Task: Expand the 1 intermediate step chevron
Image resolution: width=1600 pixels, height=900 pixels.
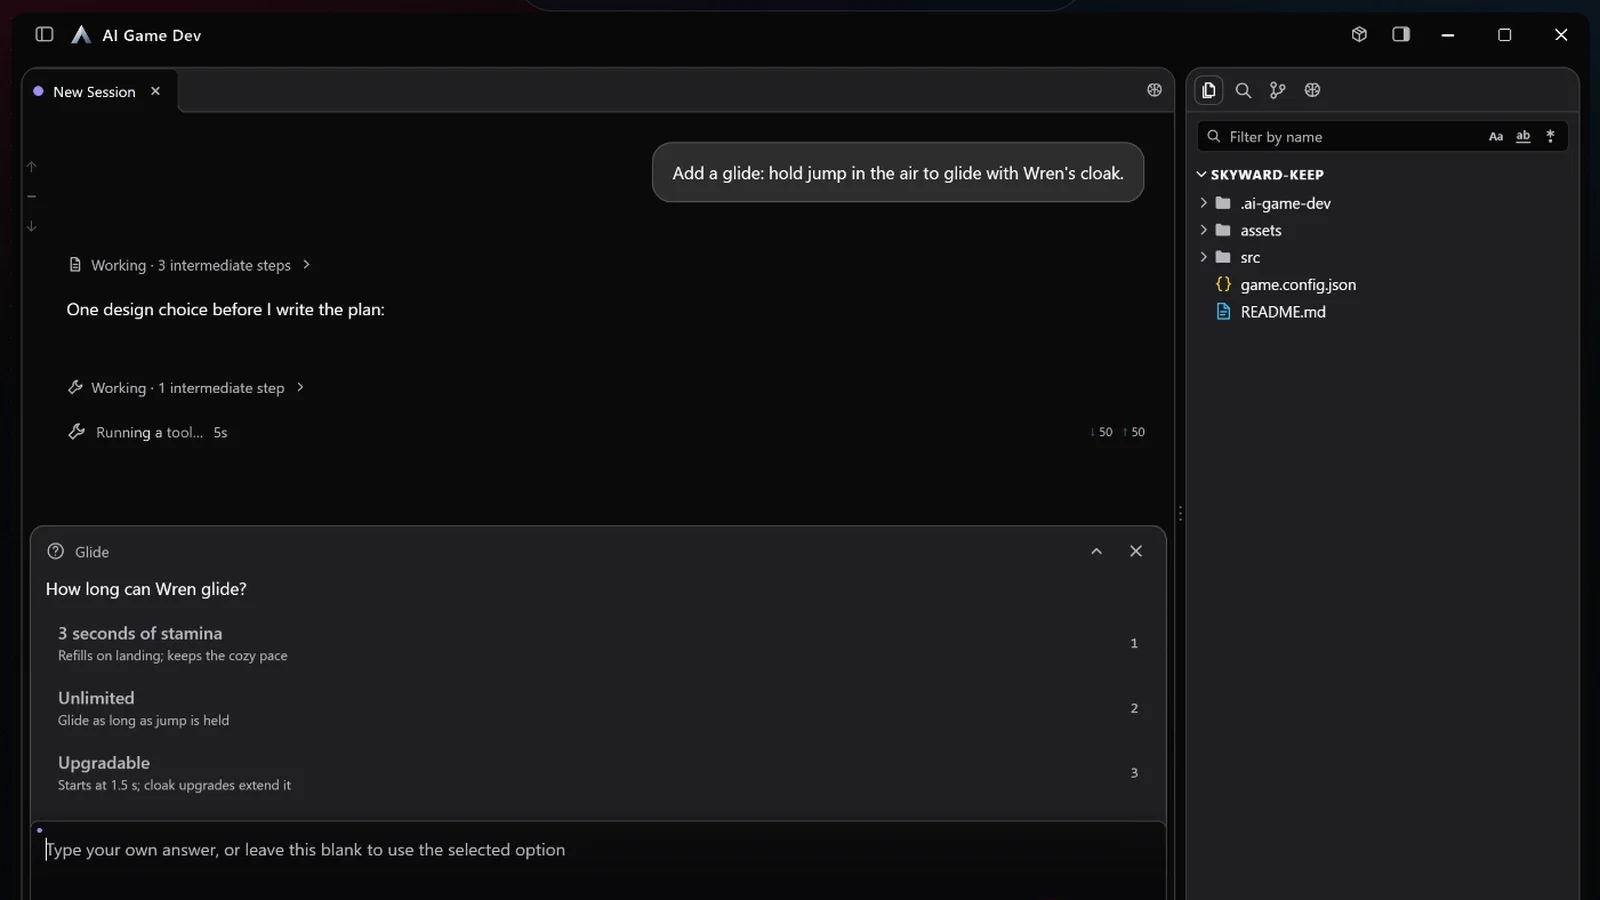Action: point(300,387)
